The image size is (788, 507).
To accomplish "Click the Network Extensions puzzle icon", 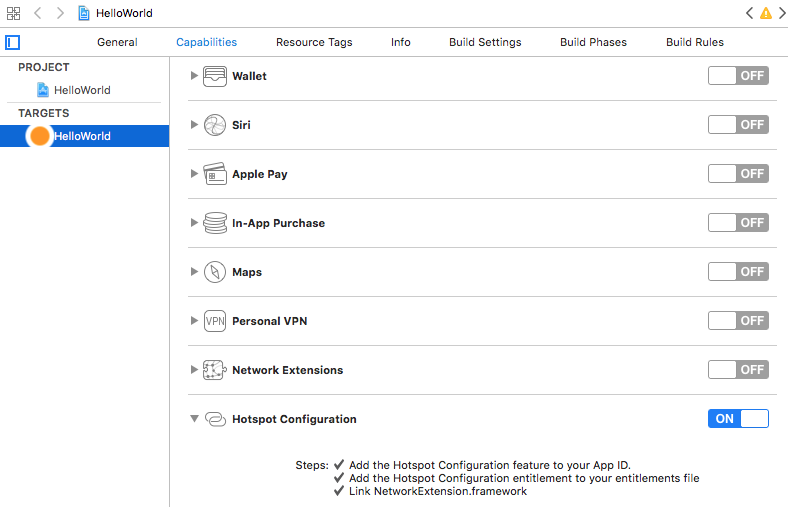I will pos(215,370).
